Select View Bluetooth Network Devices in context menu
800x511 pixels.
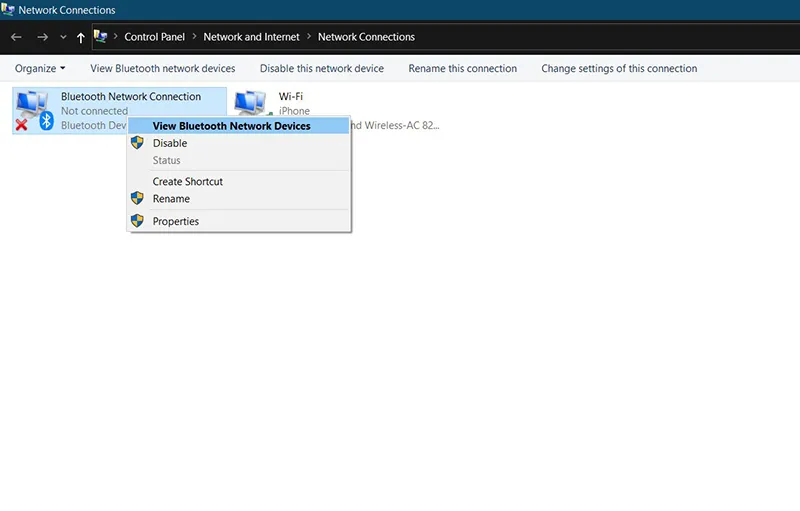click(x=231, y=126)
